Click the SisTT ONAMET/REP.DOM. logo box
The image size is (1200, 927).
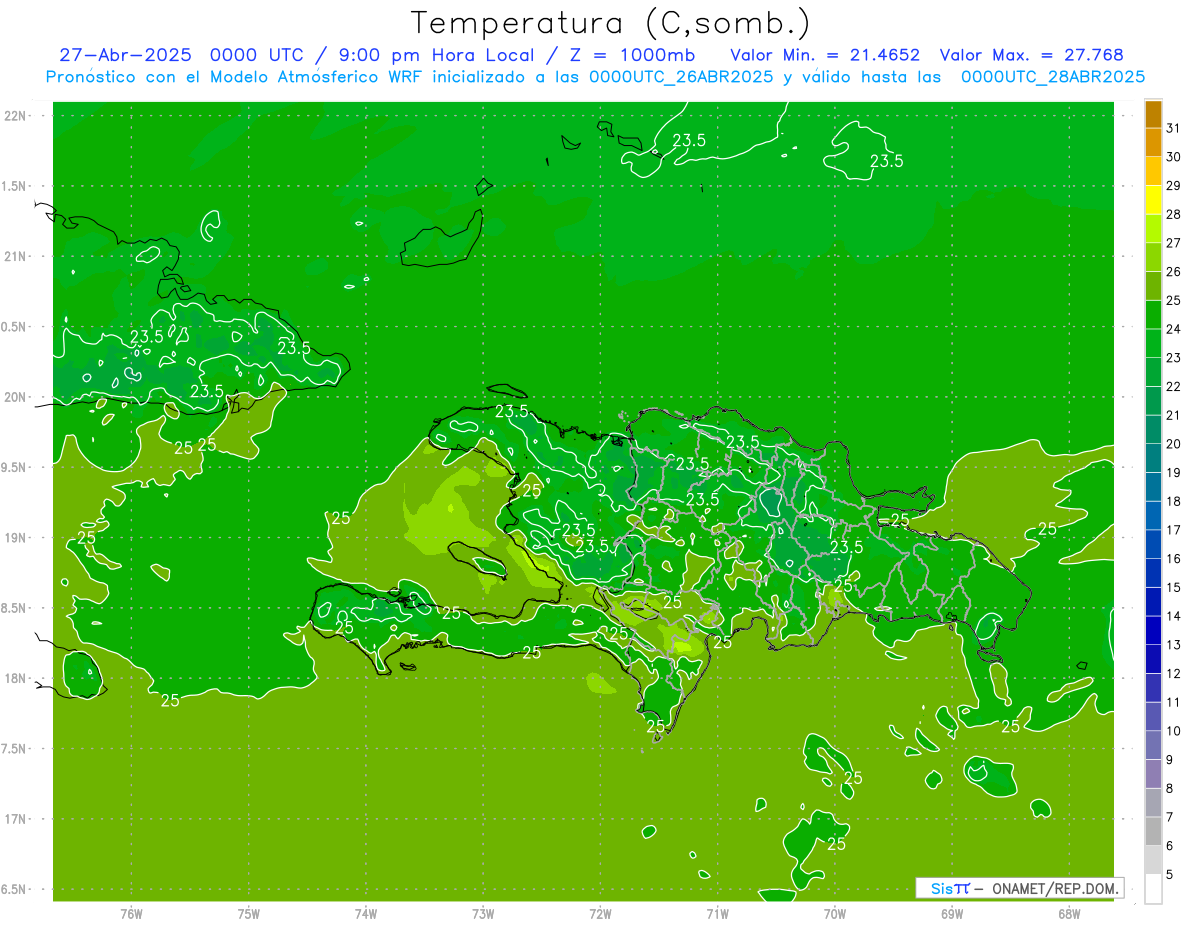[1019, 888]
